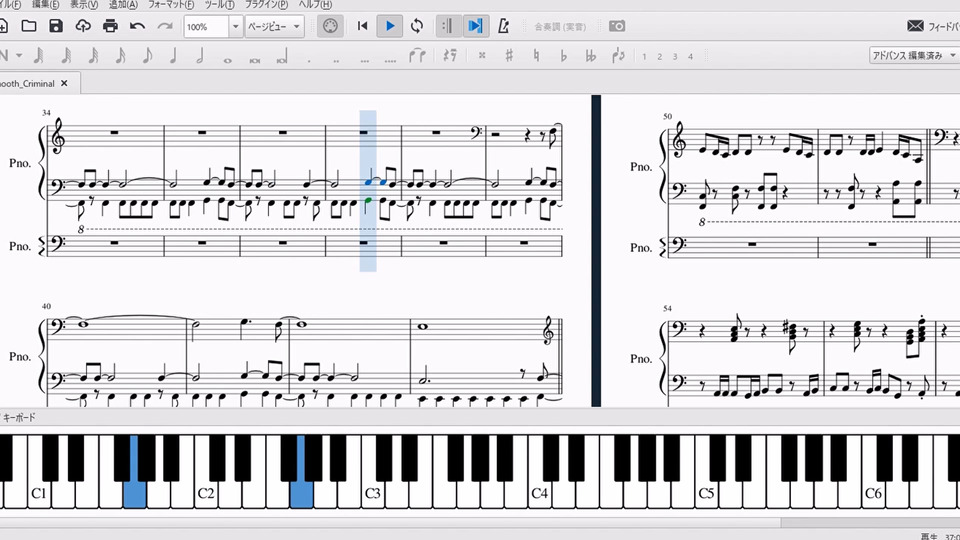Open the プラグイン(P) menu
Image resolution: width=960 pixels, height=540 pixels.
(266, 4)
